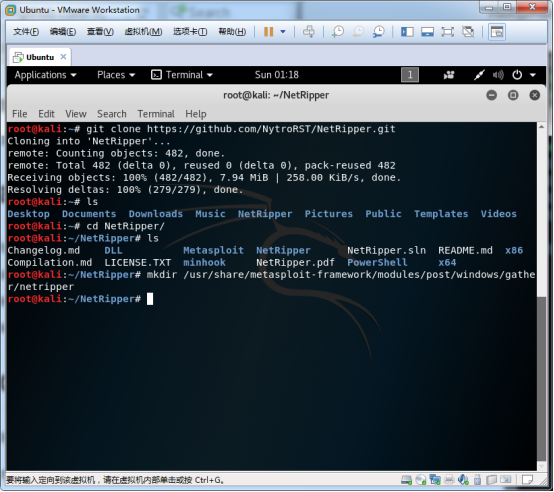Minimize the root@kali terminal window

point(491,95)
